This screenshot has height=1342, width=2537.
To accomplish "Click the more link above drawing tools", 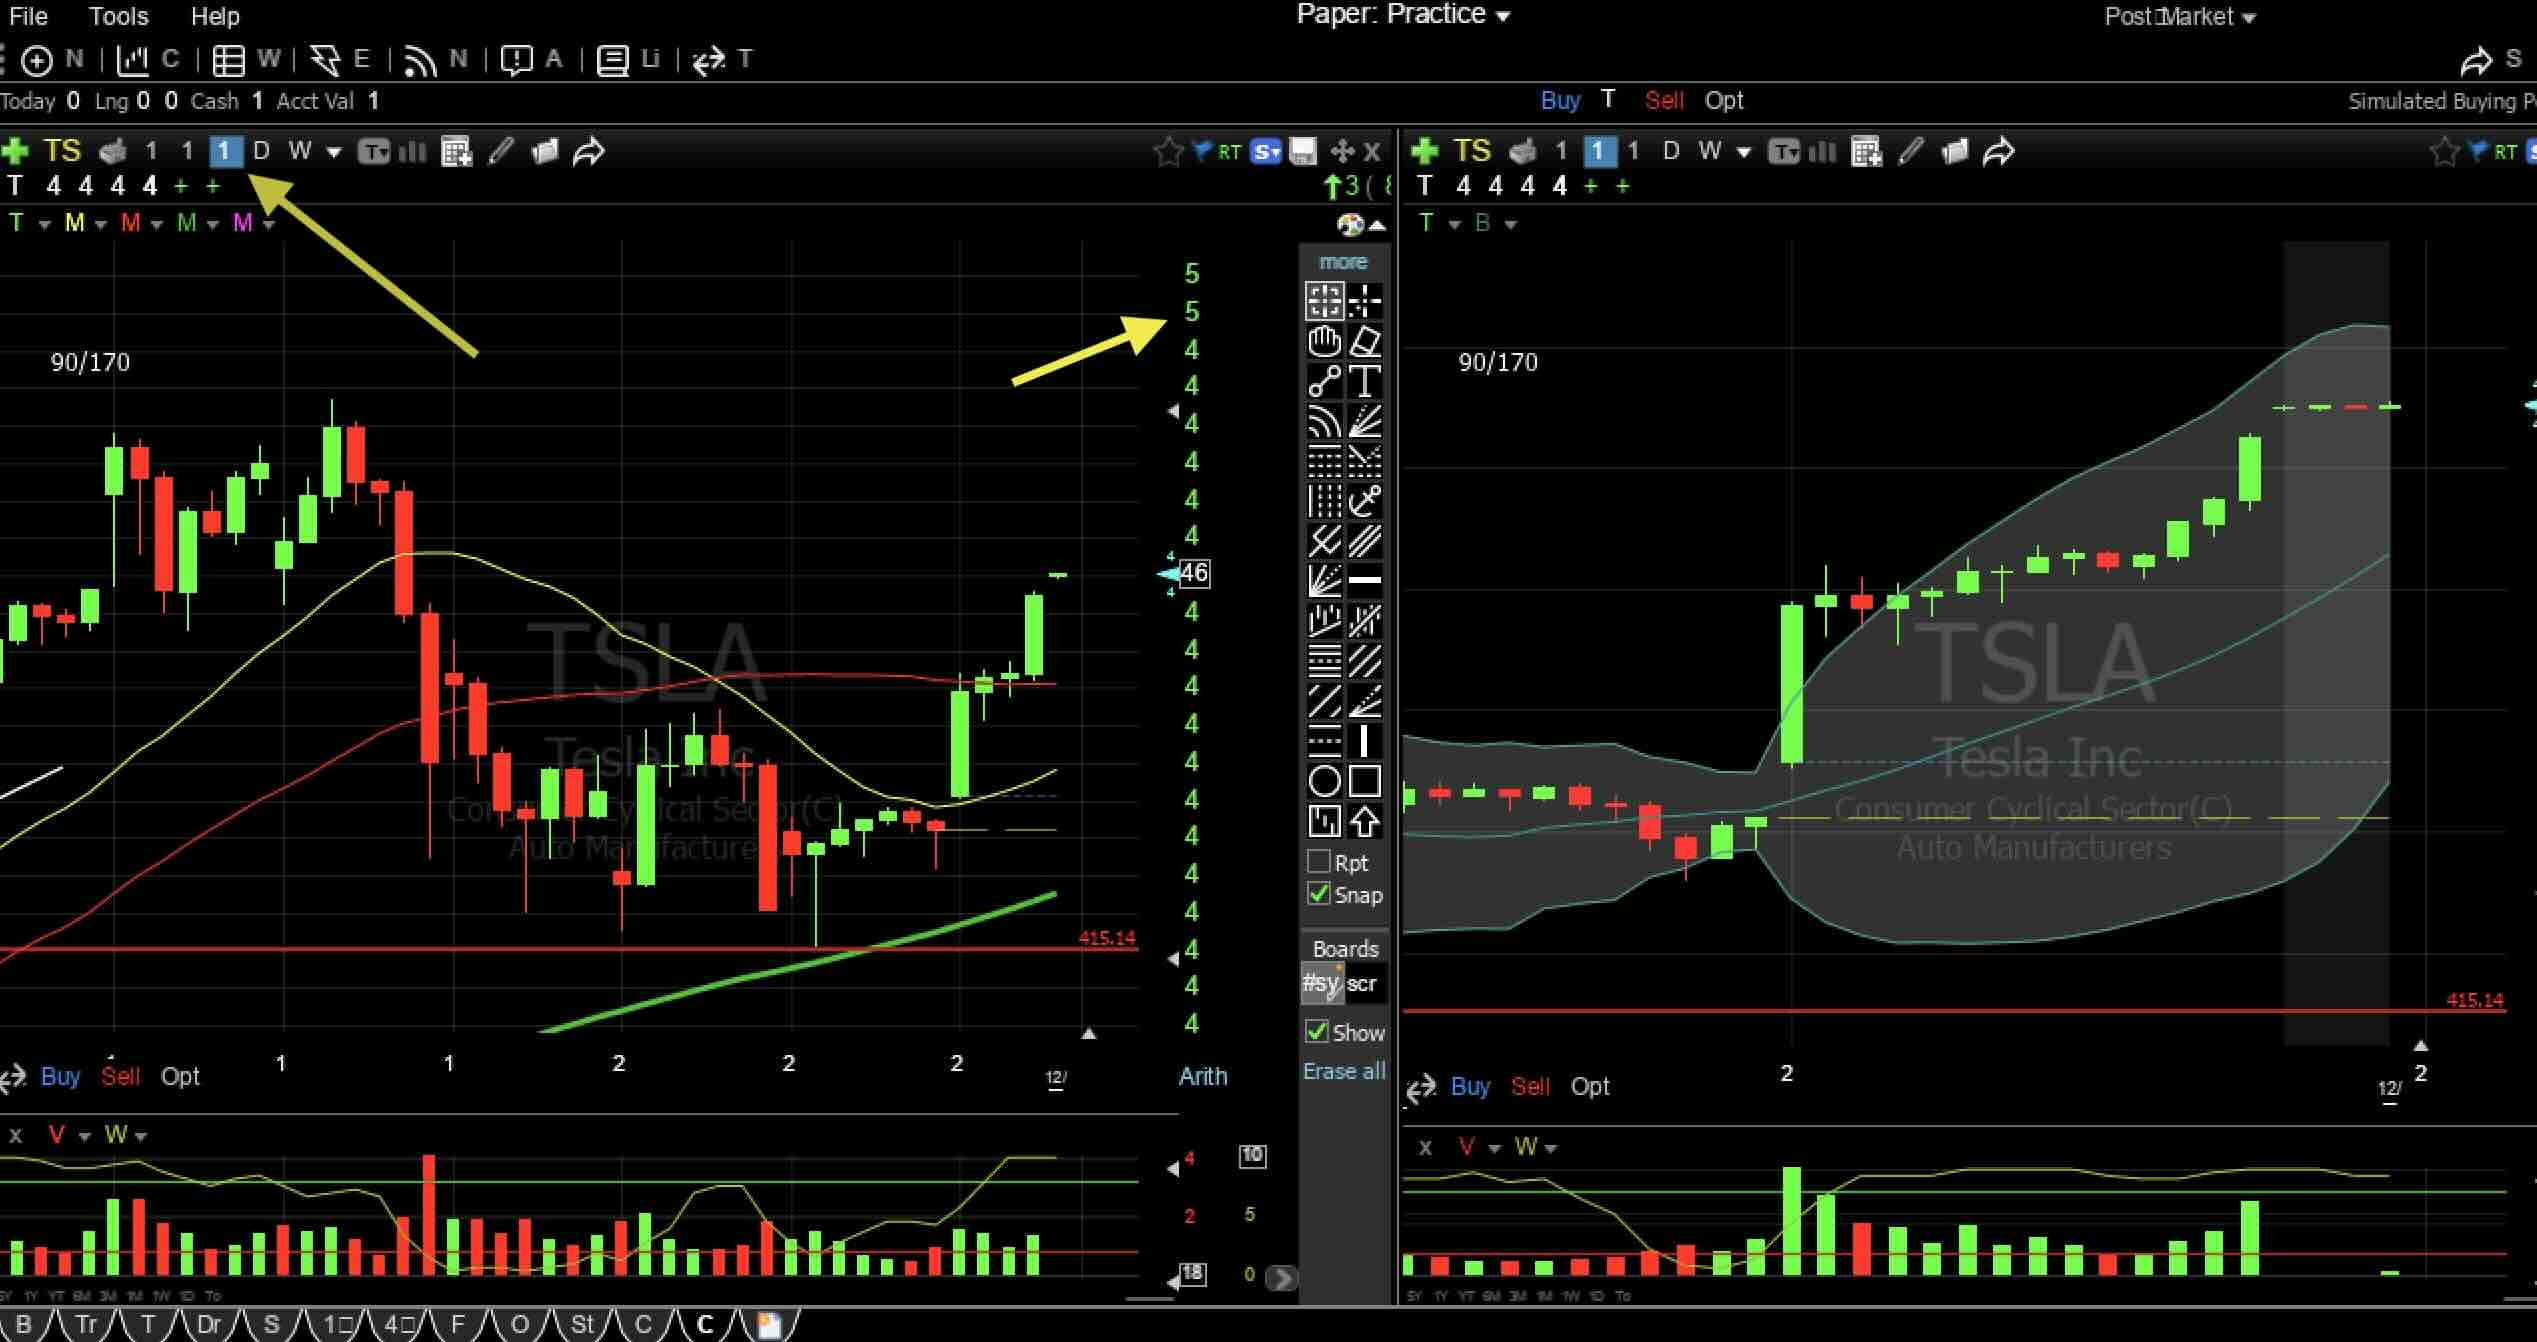I will click(x=1343, y=262).
